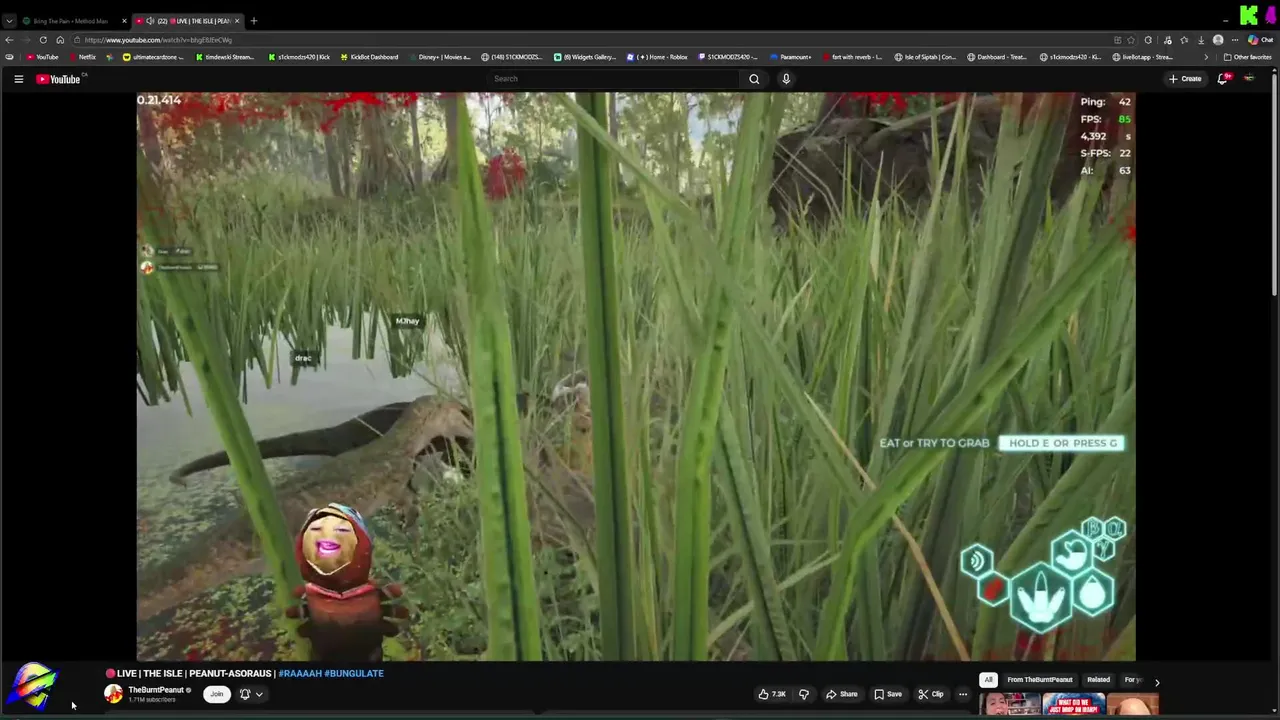Open more actions three-dot menu
Viewport: 1280px width, 720px height.
click(x=963, y=694)
